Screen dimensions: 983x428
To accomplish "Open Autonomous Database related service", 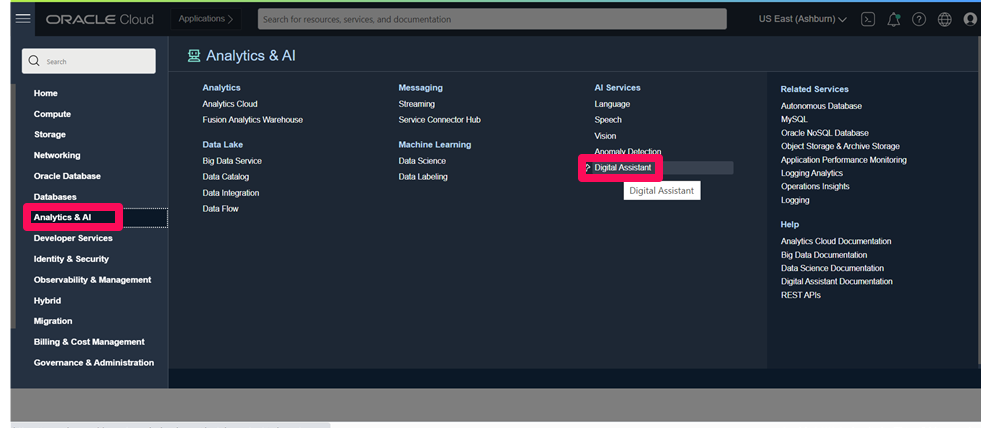I will [x=821, y=106].
